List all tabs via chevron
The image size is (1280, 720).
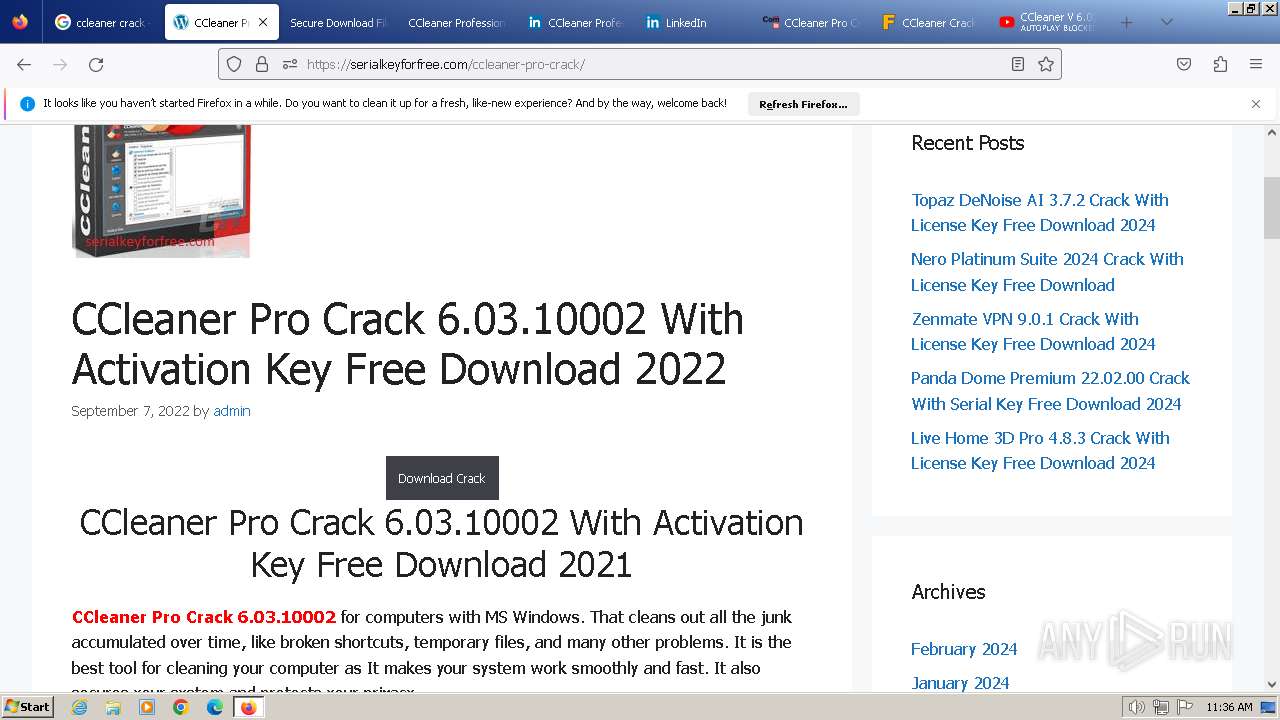pos(1166,22)
